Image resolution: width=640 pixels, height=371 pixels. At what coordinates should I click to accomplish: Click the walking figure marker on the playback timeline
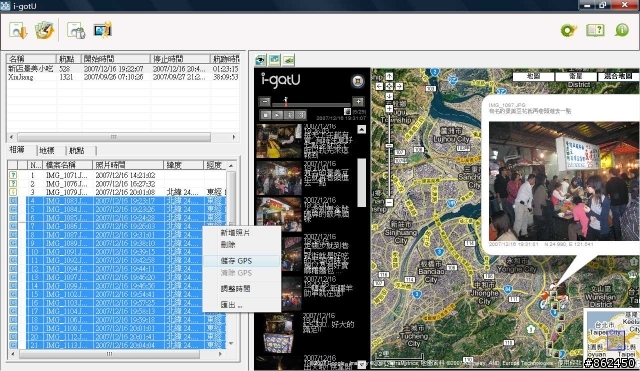[x=286, y=101]
